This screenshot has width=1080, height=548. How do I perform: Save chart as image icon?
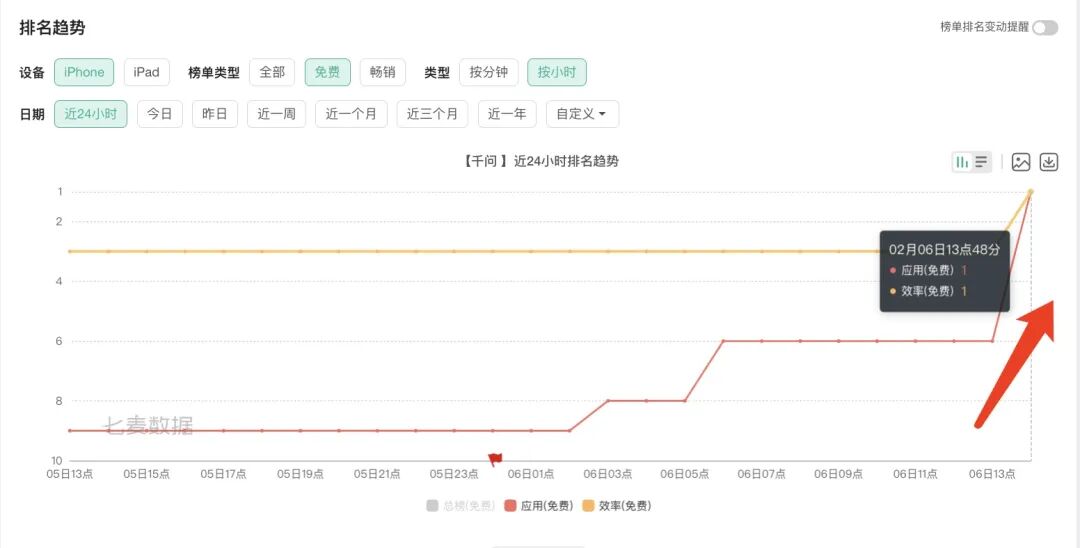click(1021, 162)
